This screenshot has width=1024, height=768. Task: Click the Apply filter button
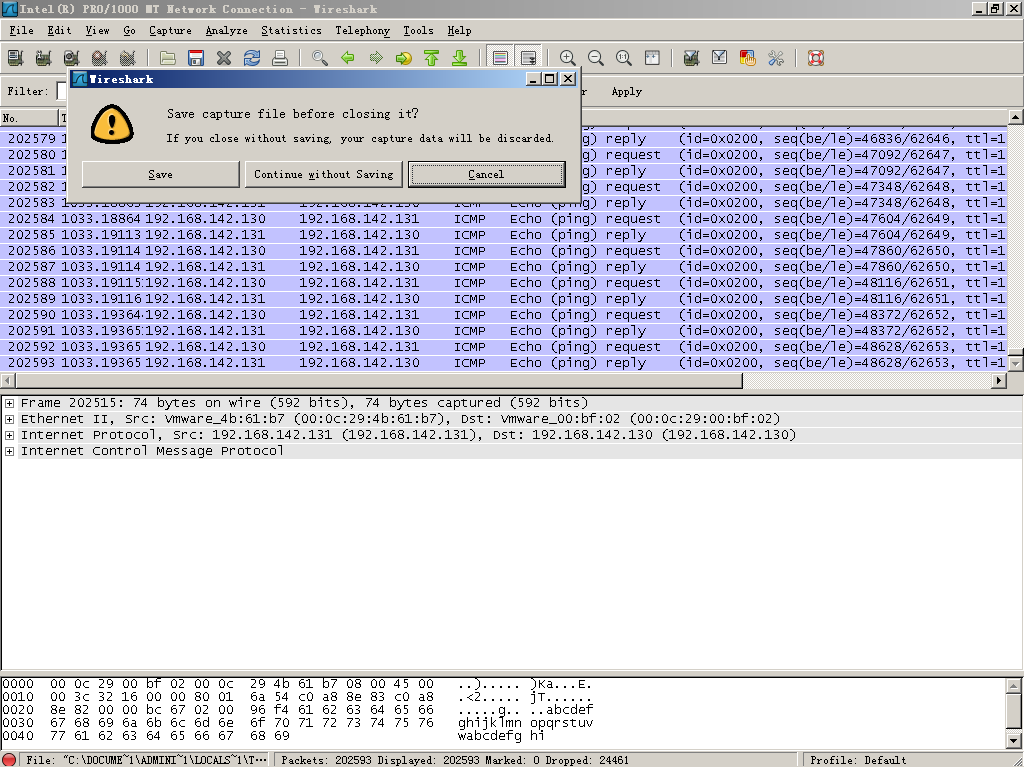click(626, 91)
